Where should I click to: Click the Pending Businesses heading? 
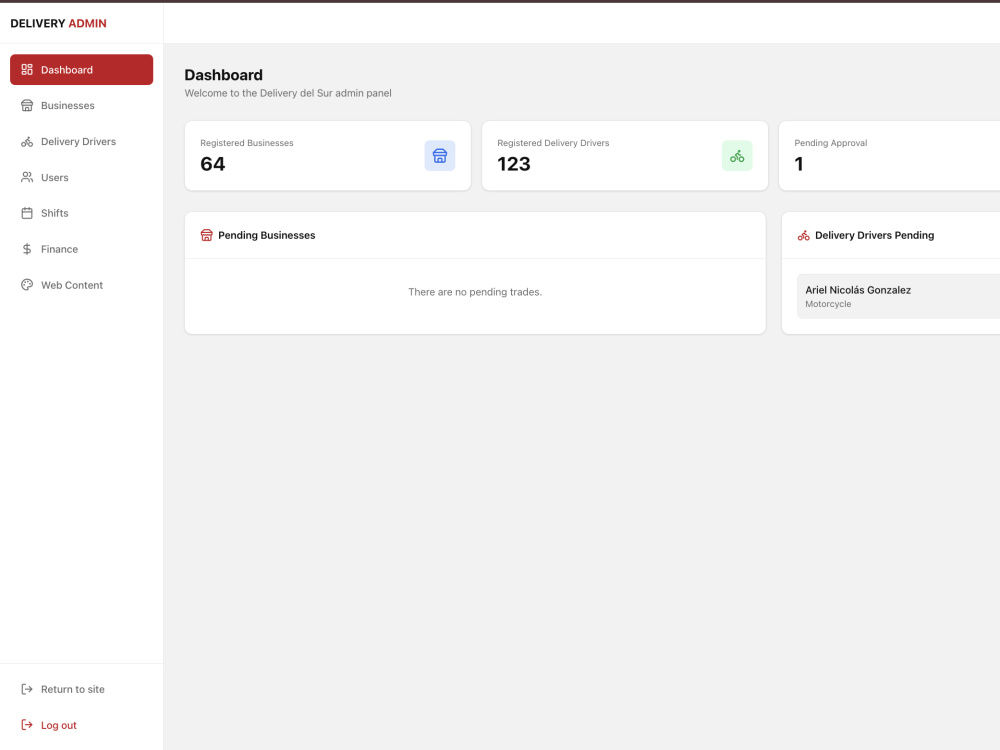tap(267, 235)
